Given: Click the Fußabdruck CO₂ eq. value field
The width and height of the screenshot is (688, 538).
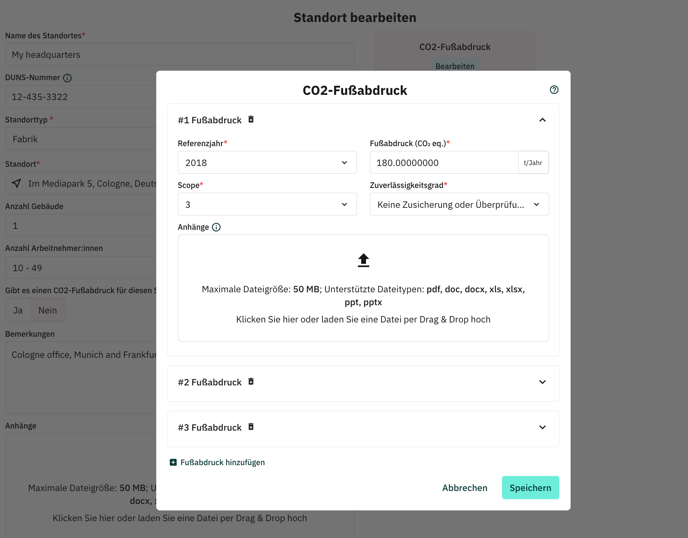Looking at the screenshot, I should click(x=444, y=162).
